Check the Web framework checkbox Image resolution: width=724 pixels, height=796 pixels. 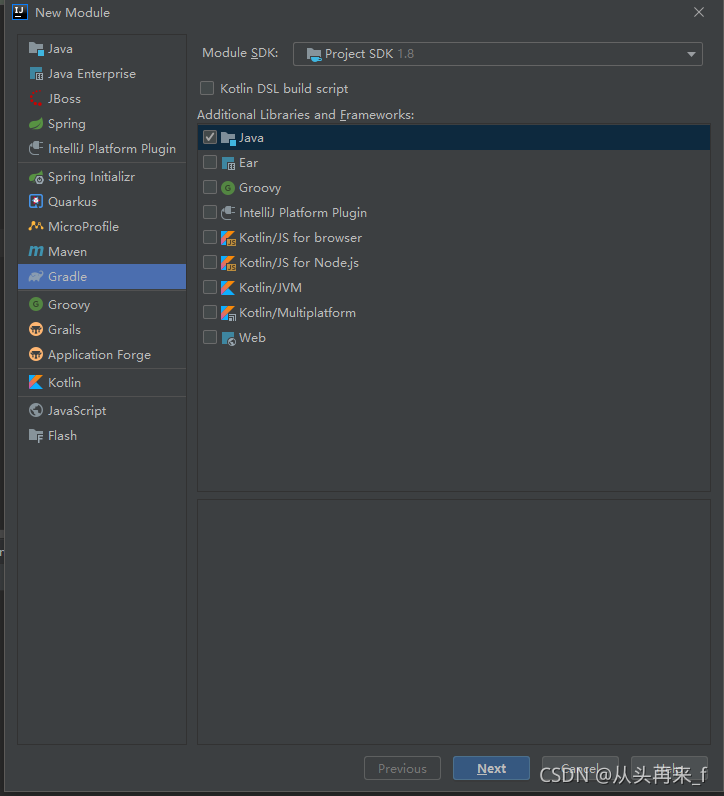(x=210, y=337)
